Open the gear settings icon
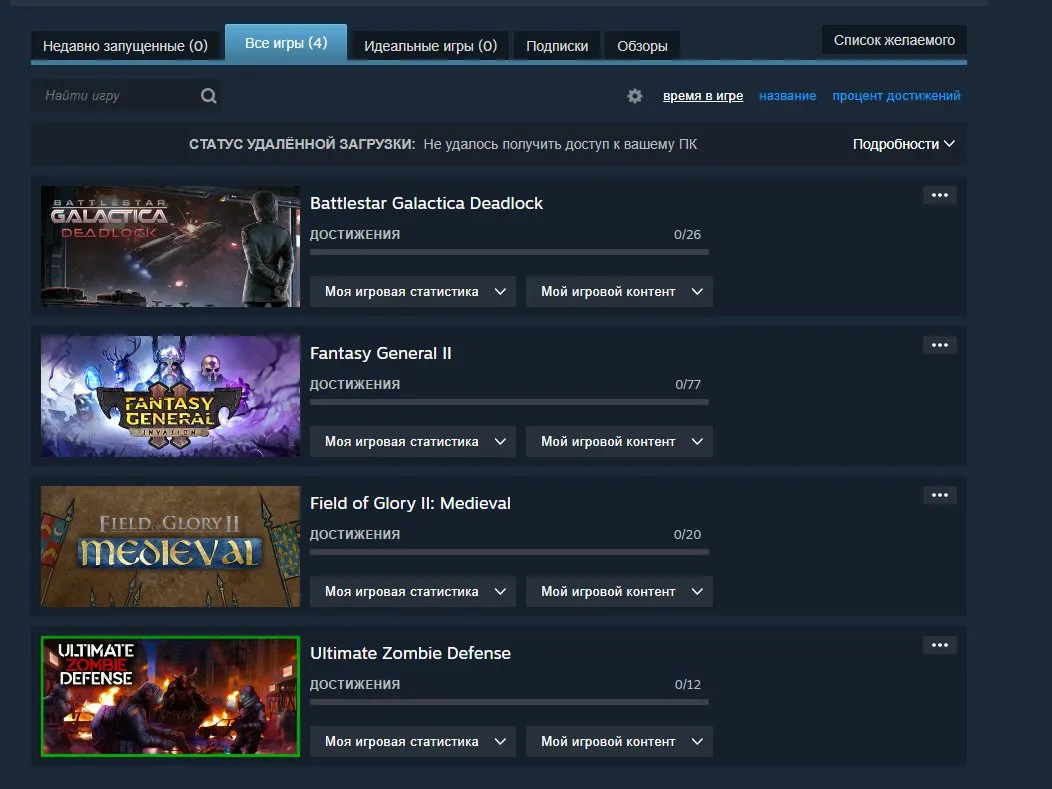The width and height of the screenshot is (1052, 789). [x=635, y=96]
